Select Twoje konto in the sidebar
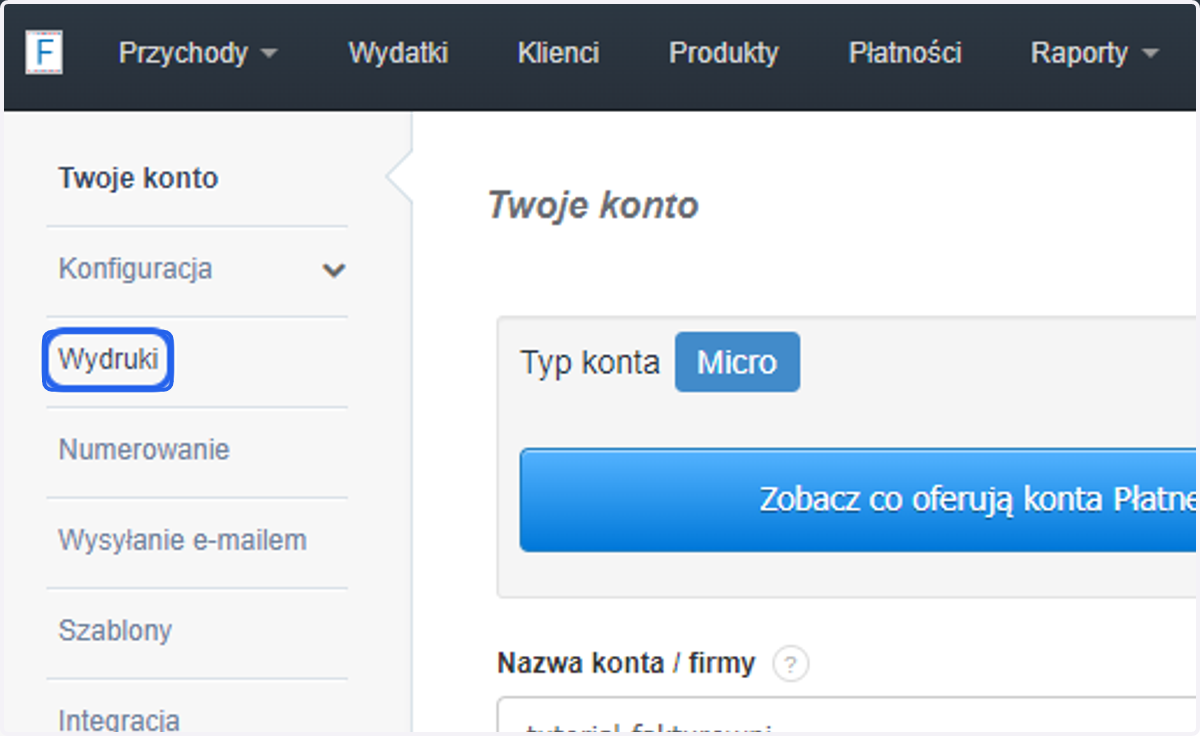 pyautogui.click(x=138, y=179)
